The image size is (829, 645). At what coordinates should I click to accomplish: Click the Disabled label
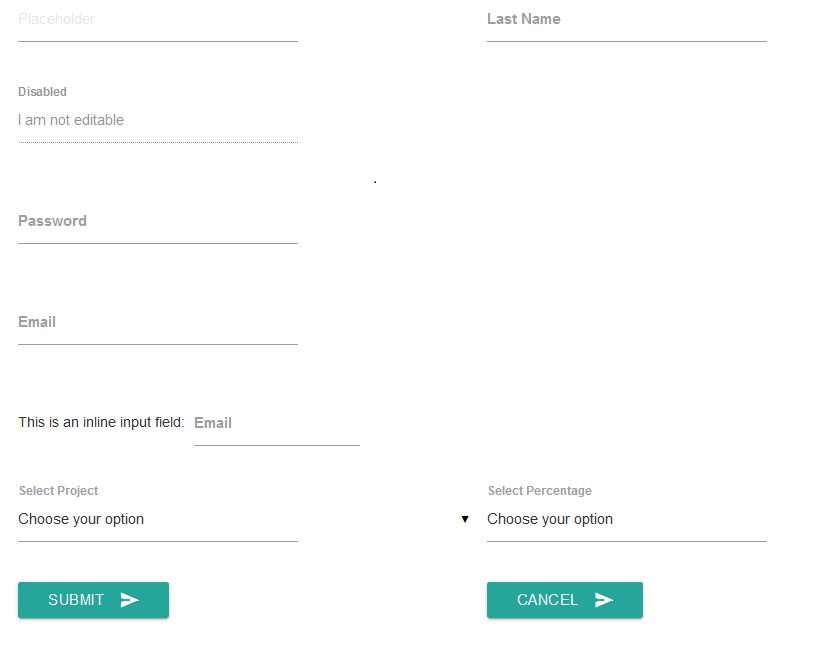(x=42, y=91)
